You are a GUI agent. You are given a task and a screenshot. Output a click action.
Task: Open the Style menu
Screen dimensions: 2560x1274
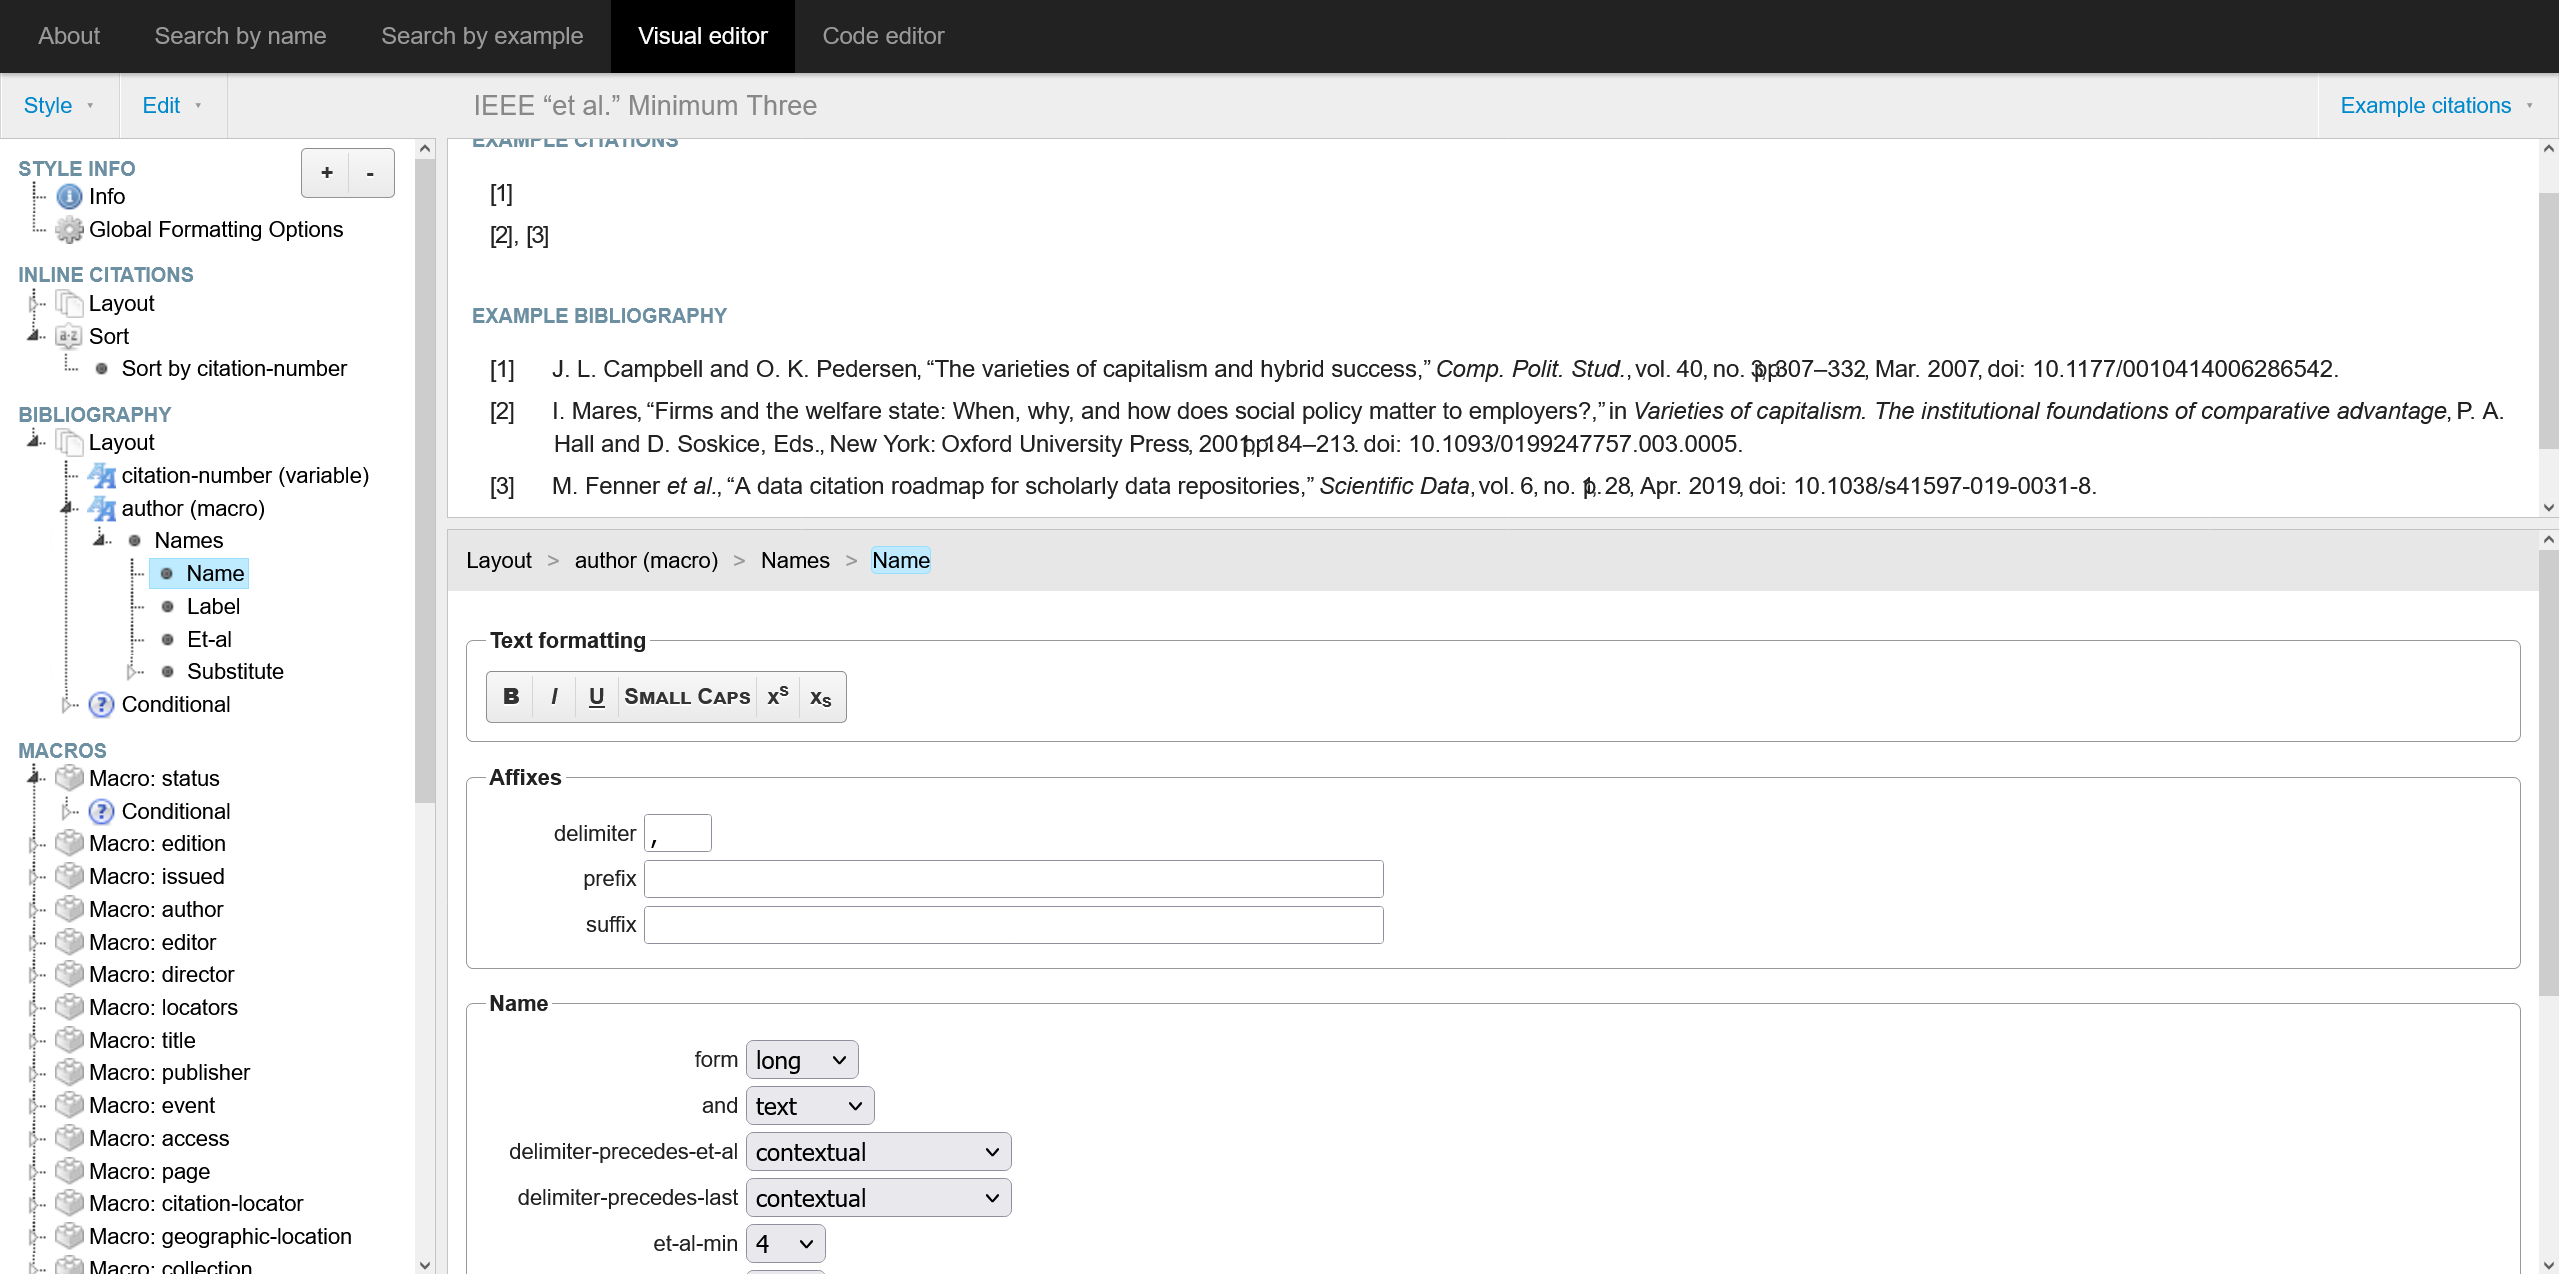coord(59,106)
